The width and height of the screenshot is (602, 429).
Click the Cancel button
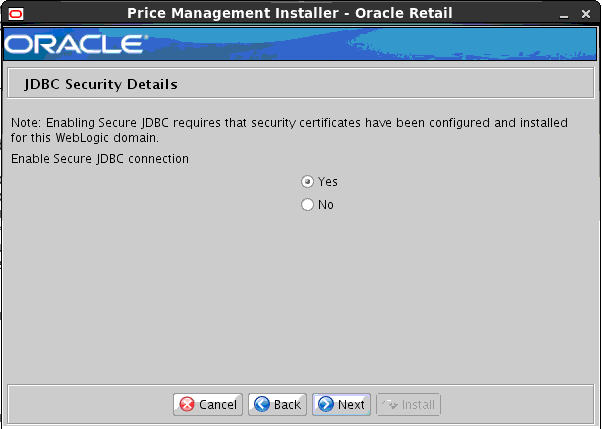pos(208,404)
